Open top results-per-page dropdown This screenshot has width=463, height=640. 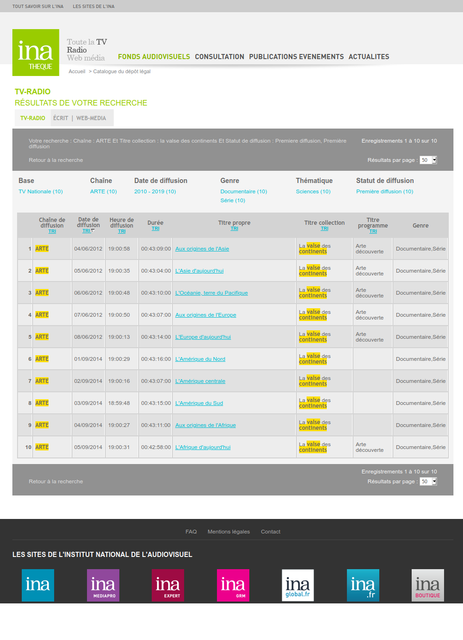pos(428,160)
